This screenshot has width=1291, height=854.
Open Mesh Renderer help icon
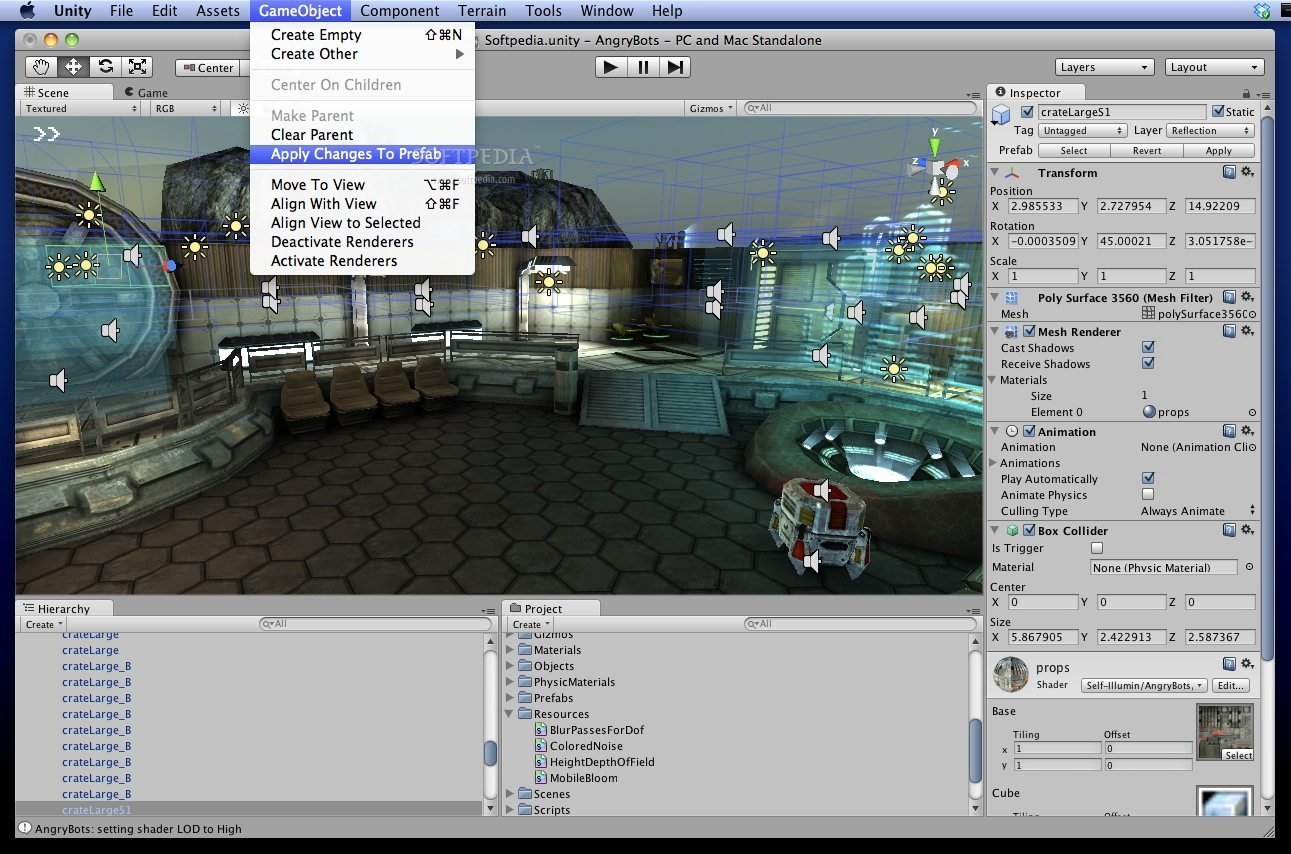tap(1229, 331)
